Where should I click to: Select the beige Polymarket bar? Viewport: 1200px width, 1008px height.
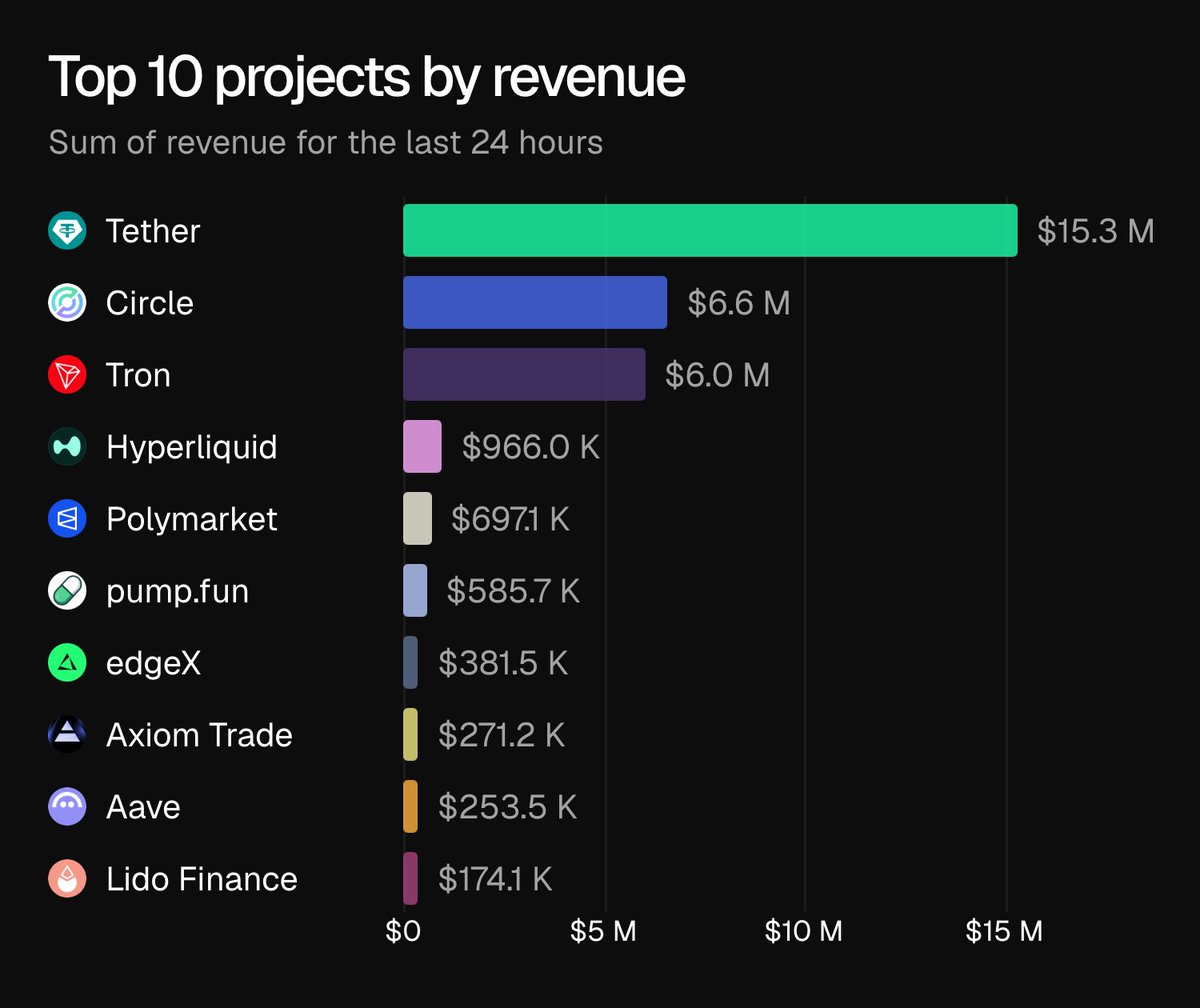pos(417,519)
